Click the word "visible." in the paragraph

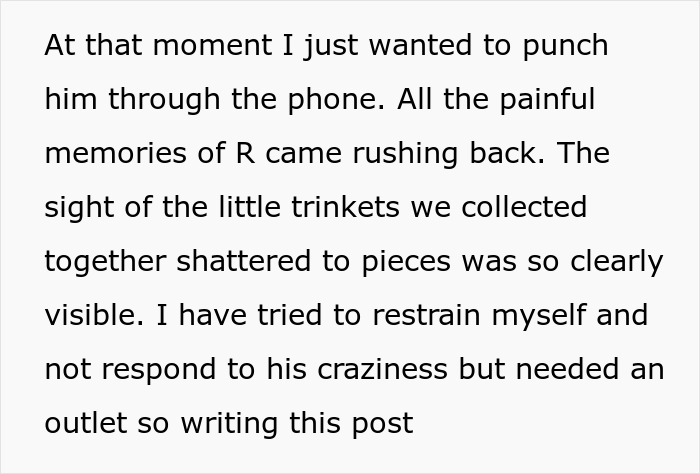(94, 316)
